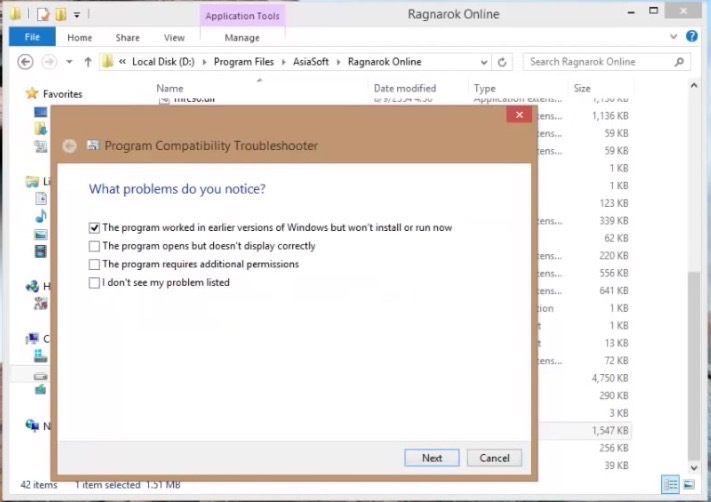Open the Music library icon
This screenshot has width=711, height=502.
click(40, 216)
